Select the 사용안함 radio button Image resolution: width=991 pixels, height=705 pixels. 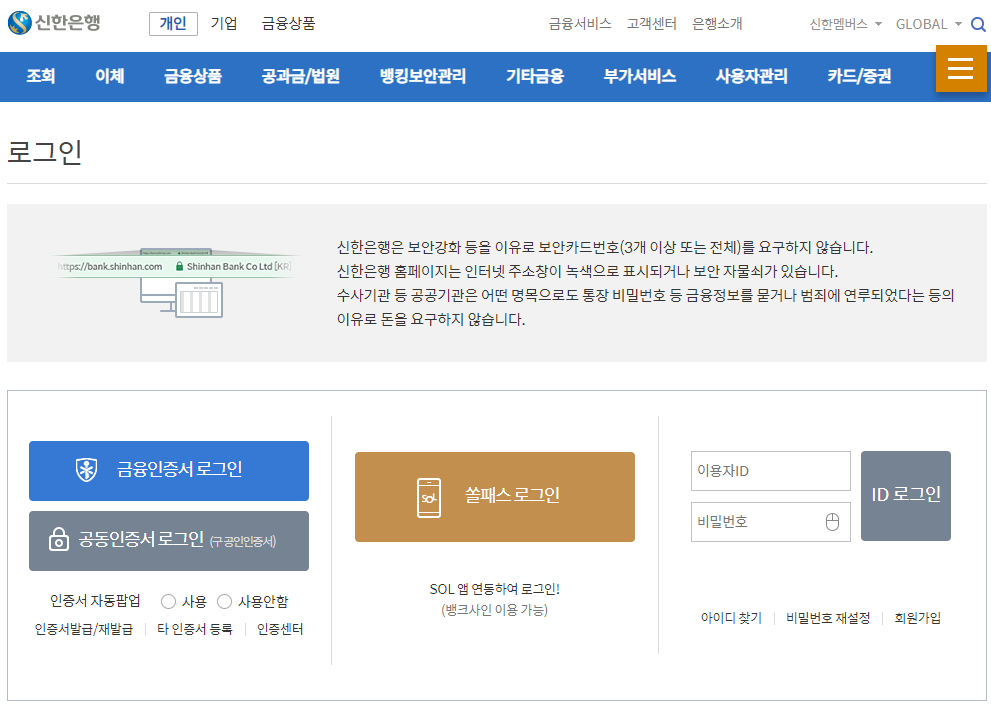(224, 600)
